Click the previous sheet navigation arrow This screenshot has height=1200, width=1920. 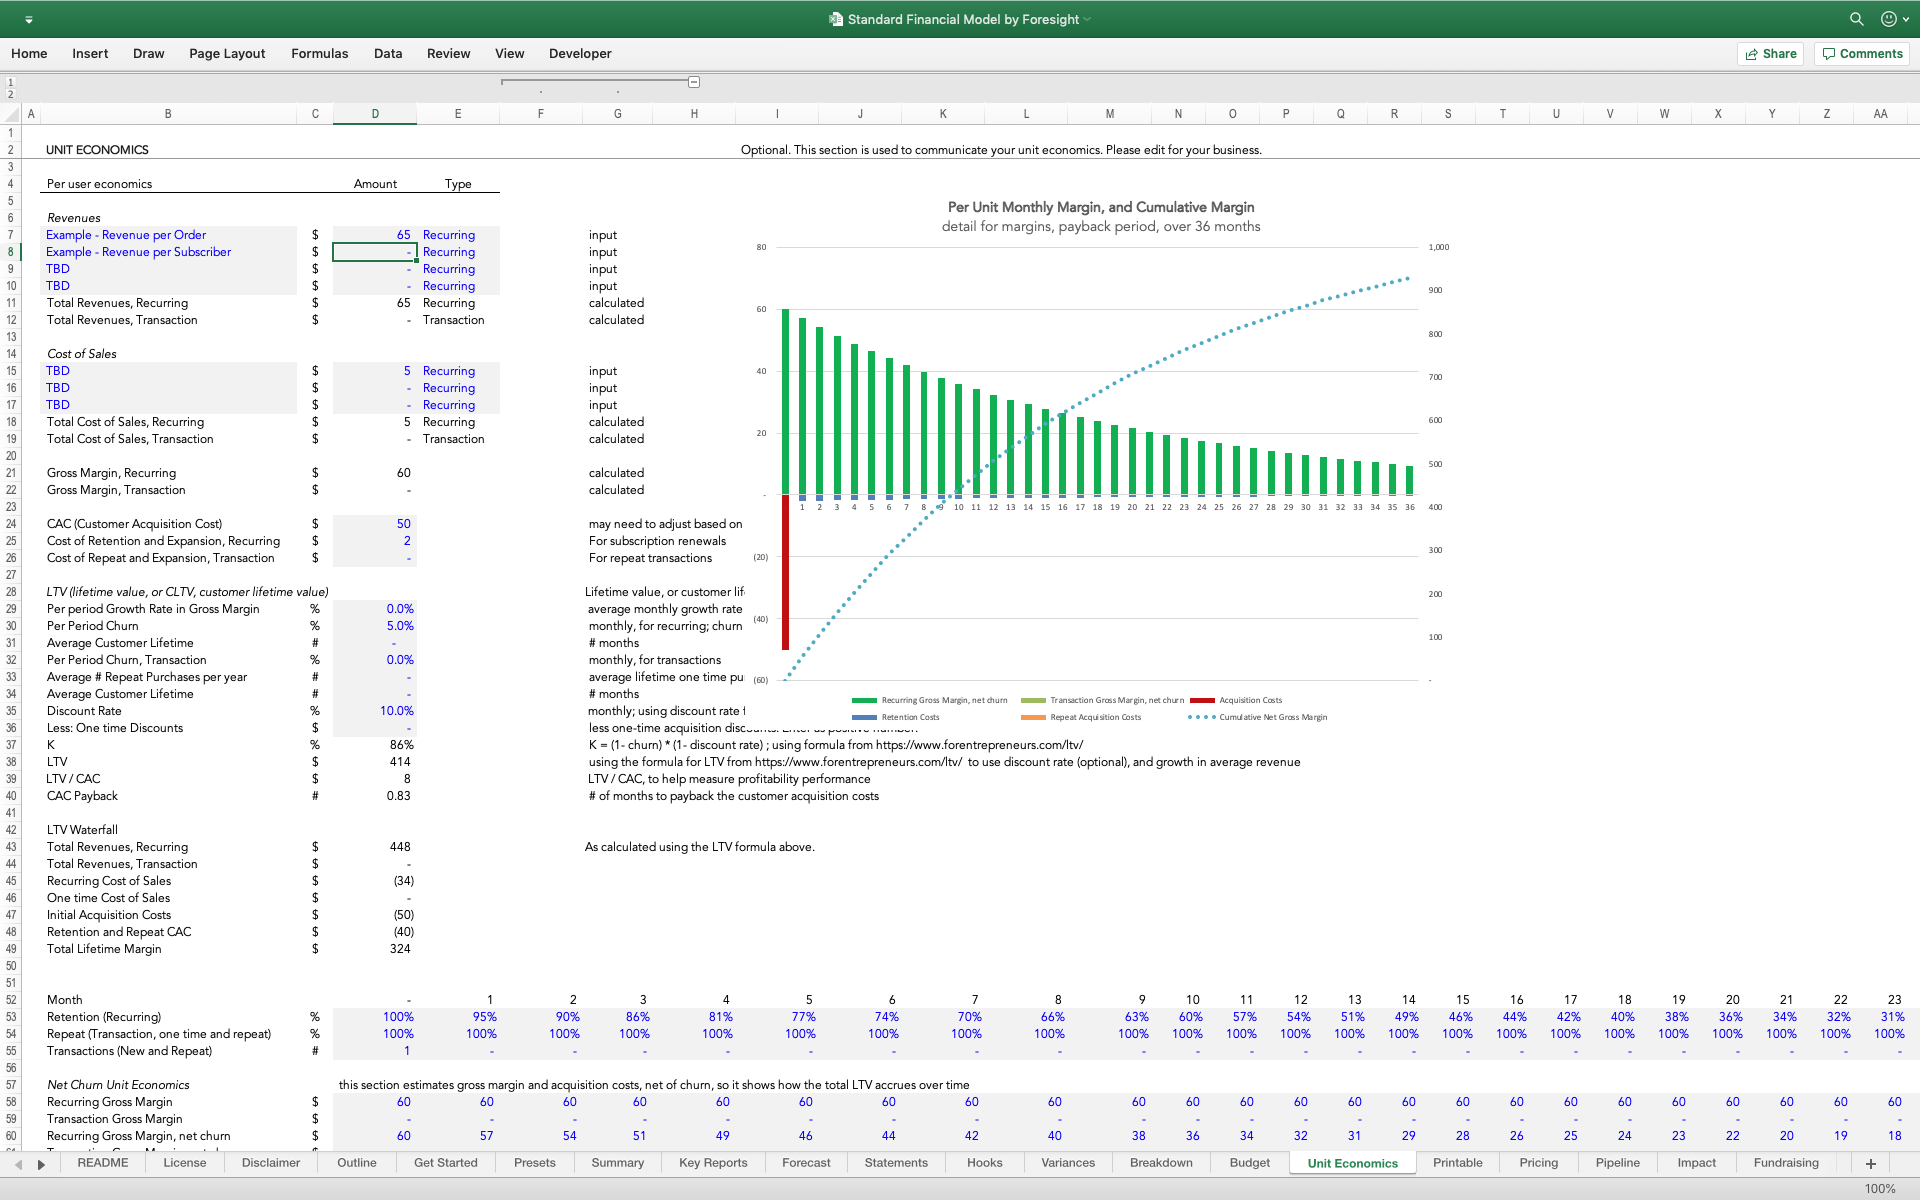pyautogui.click(x=19, y=1163)
